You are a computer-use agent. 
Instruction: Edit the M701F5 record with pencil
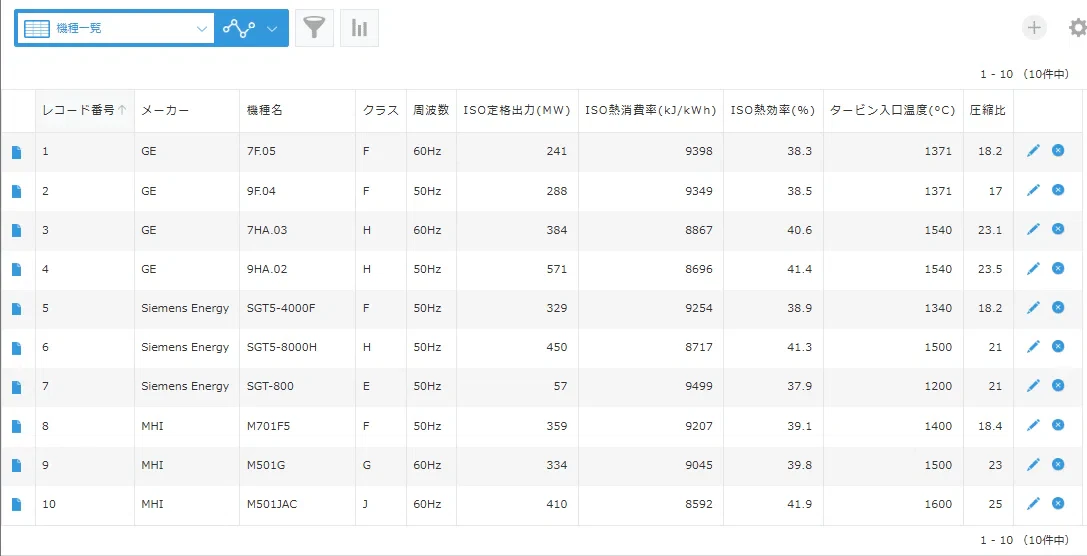tap(1033, 425)
